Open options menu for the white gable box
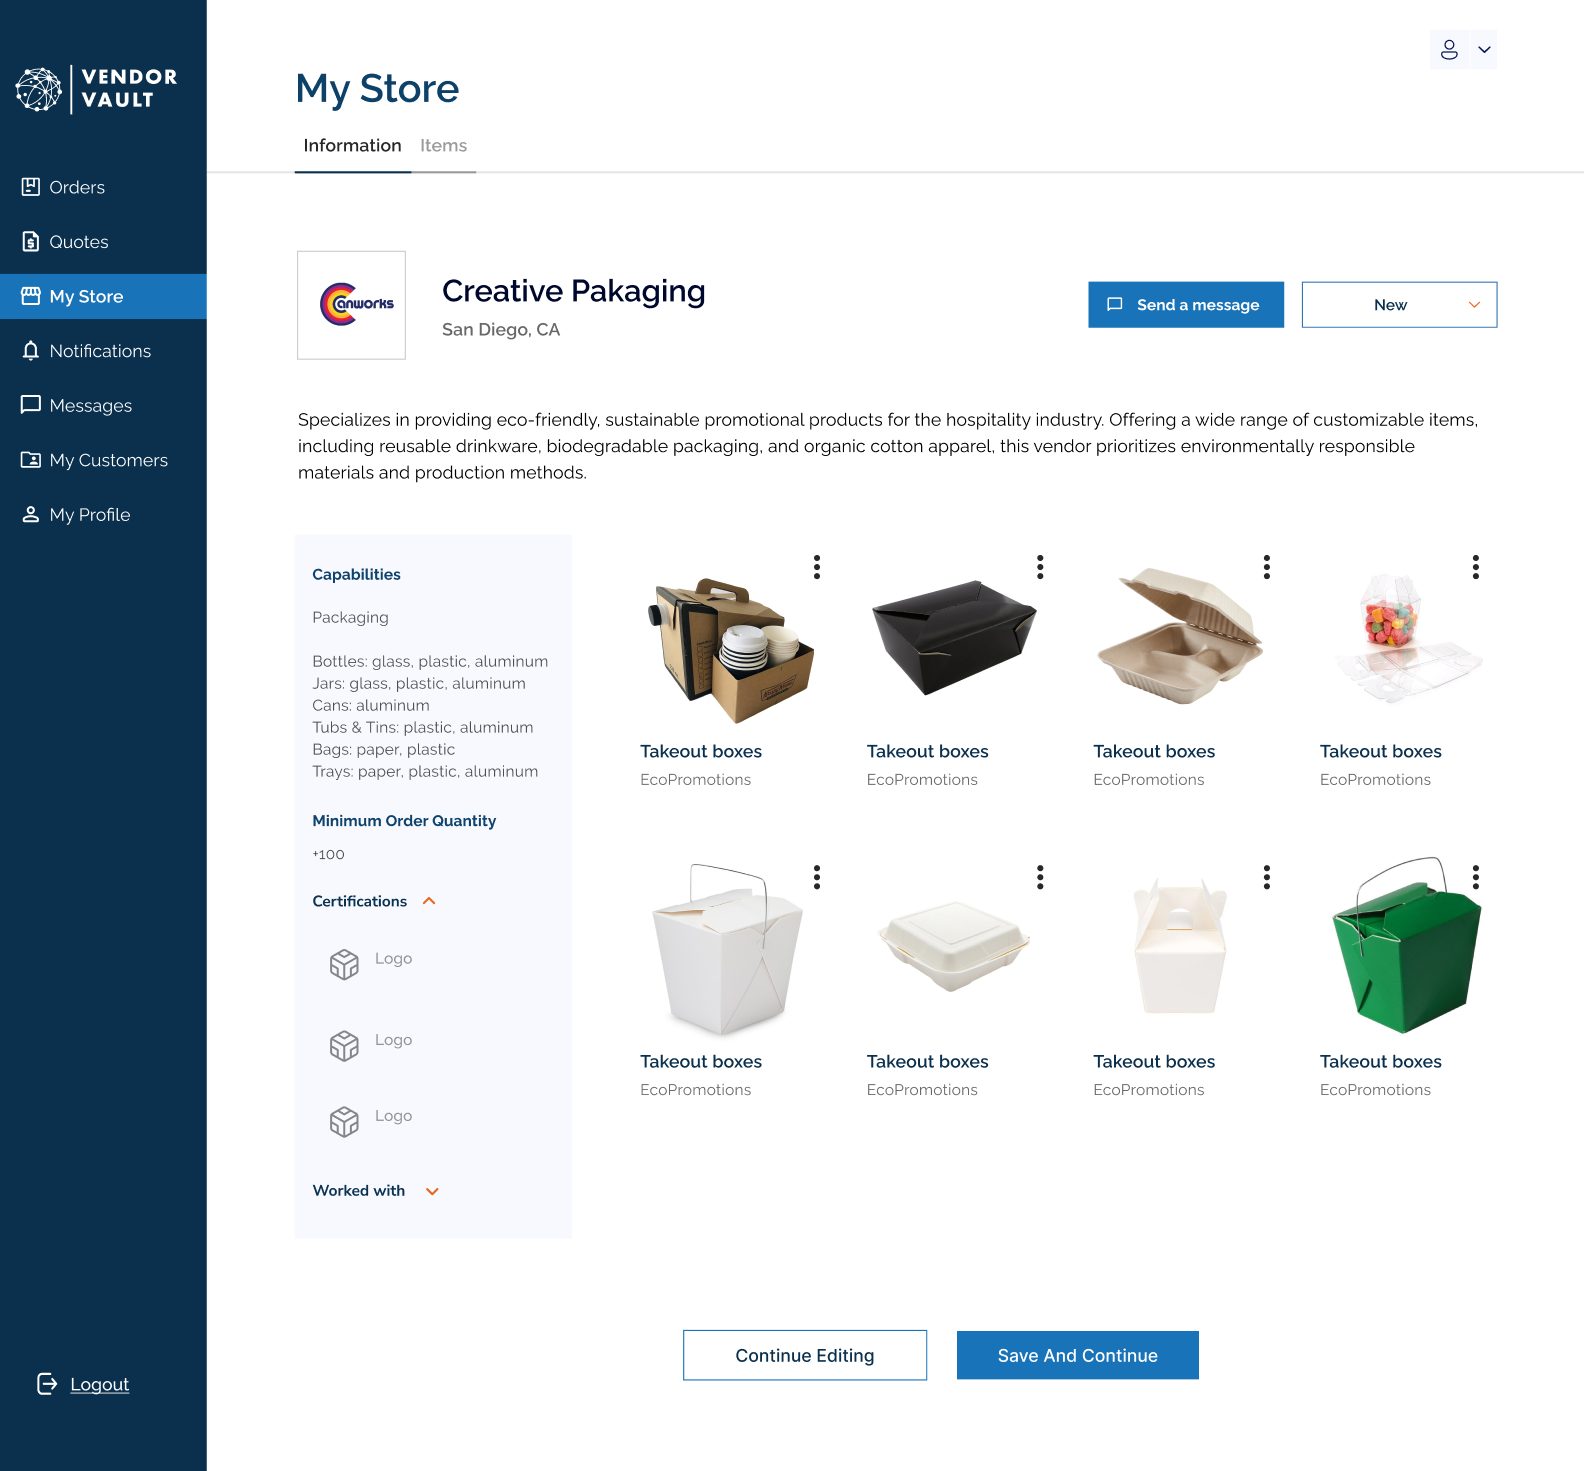 [x=1267, y=877]
